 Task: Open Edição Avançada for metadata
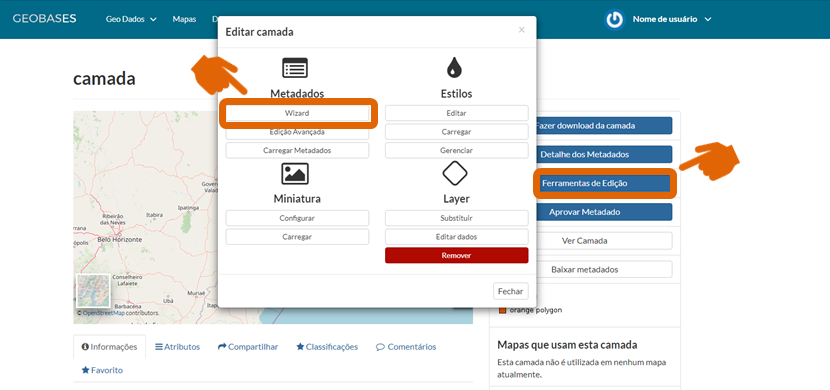click(297, 132)
